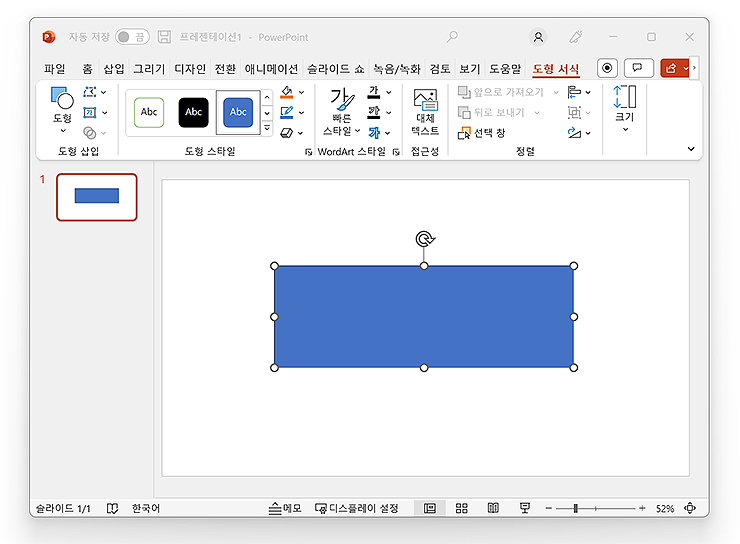Image resolution: width=740 pixels, height=544 pixels.
Task: Switch to 그리기 tab
Action: click(149, 69)
